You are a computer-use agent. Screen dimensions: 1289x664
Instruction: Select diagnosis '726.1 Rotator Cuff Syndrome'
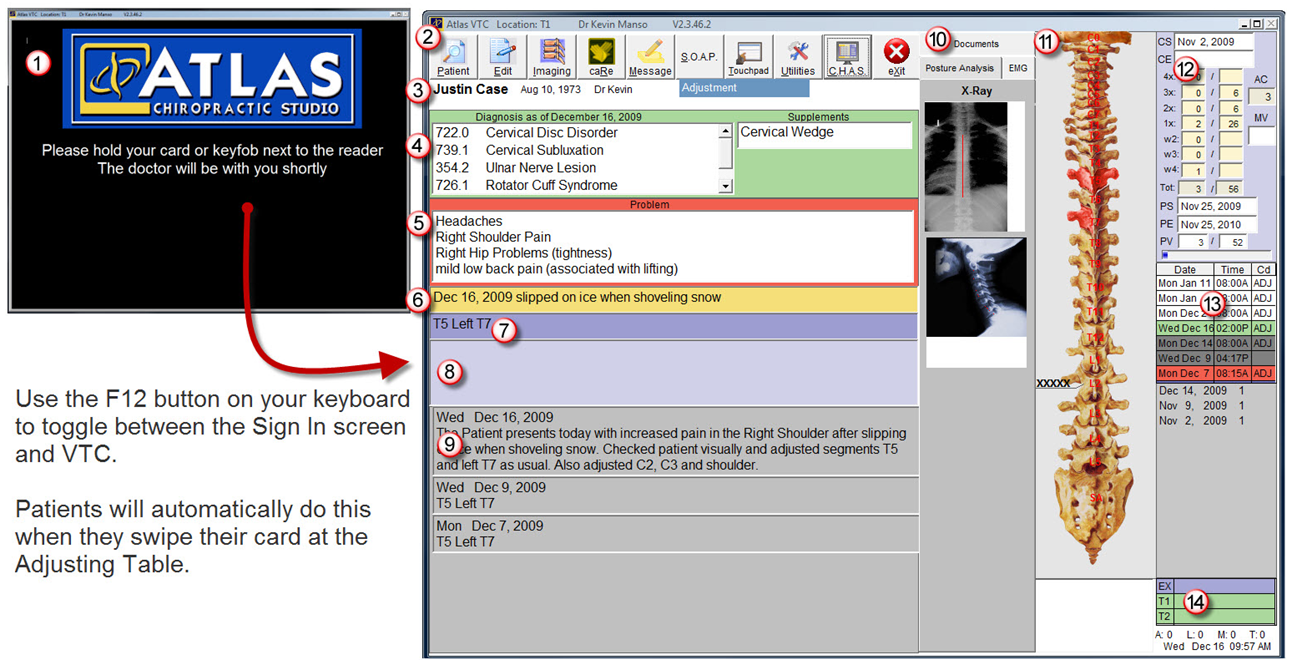575,185
